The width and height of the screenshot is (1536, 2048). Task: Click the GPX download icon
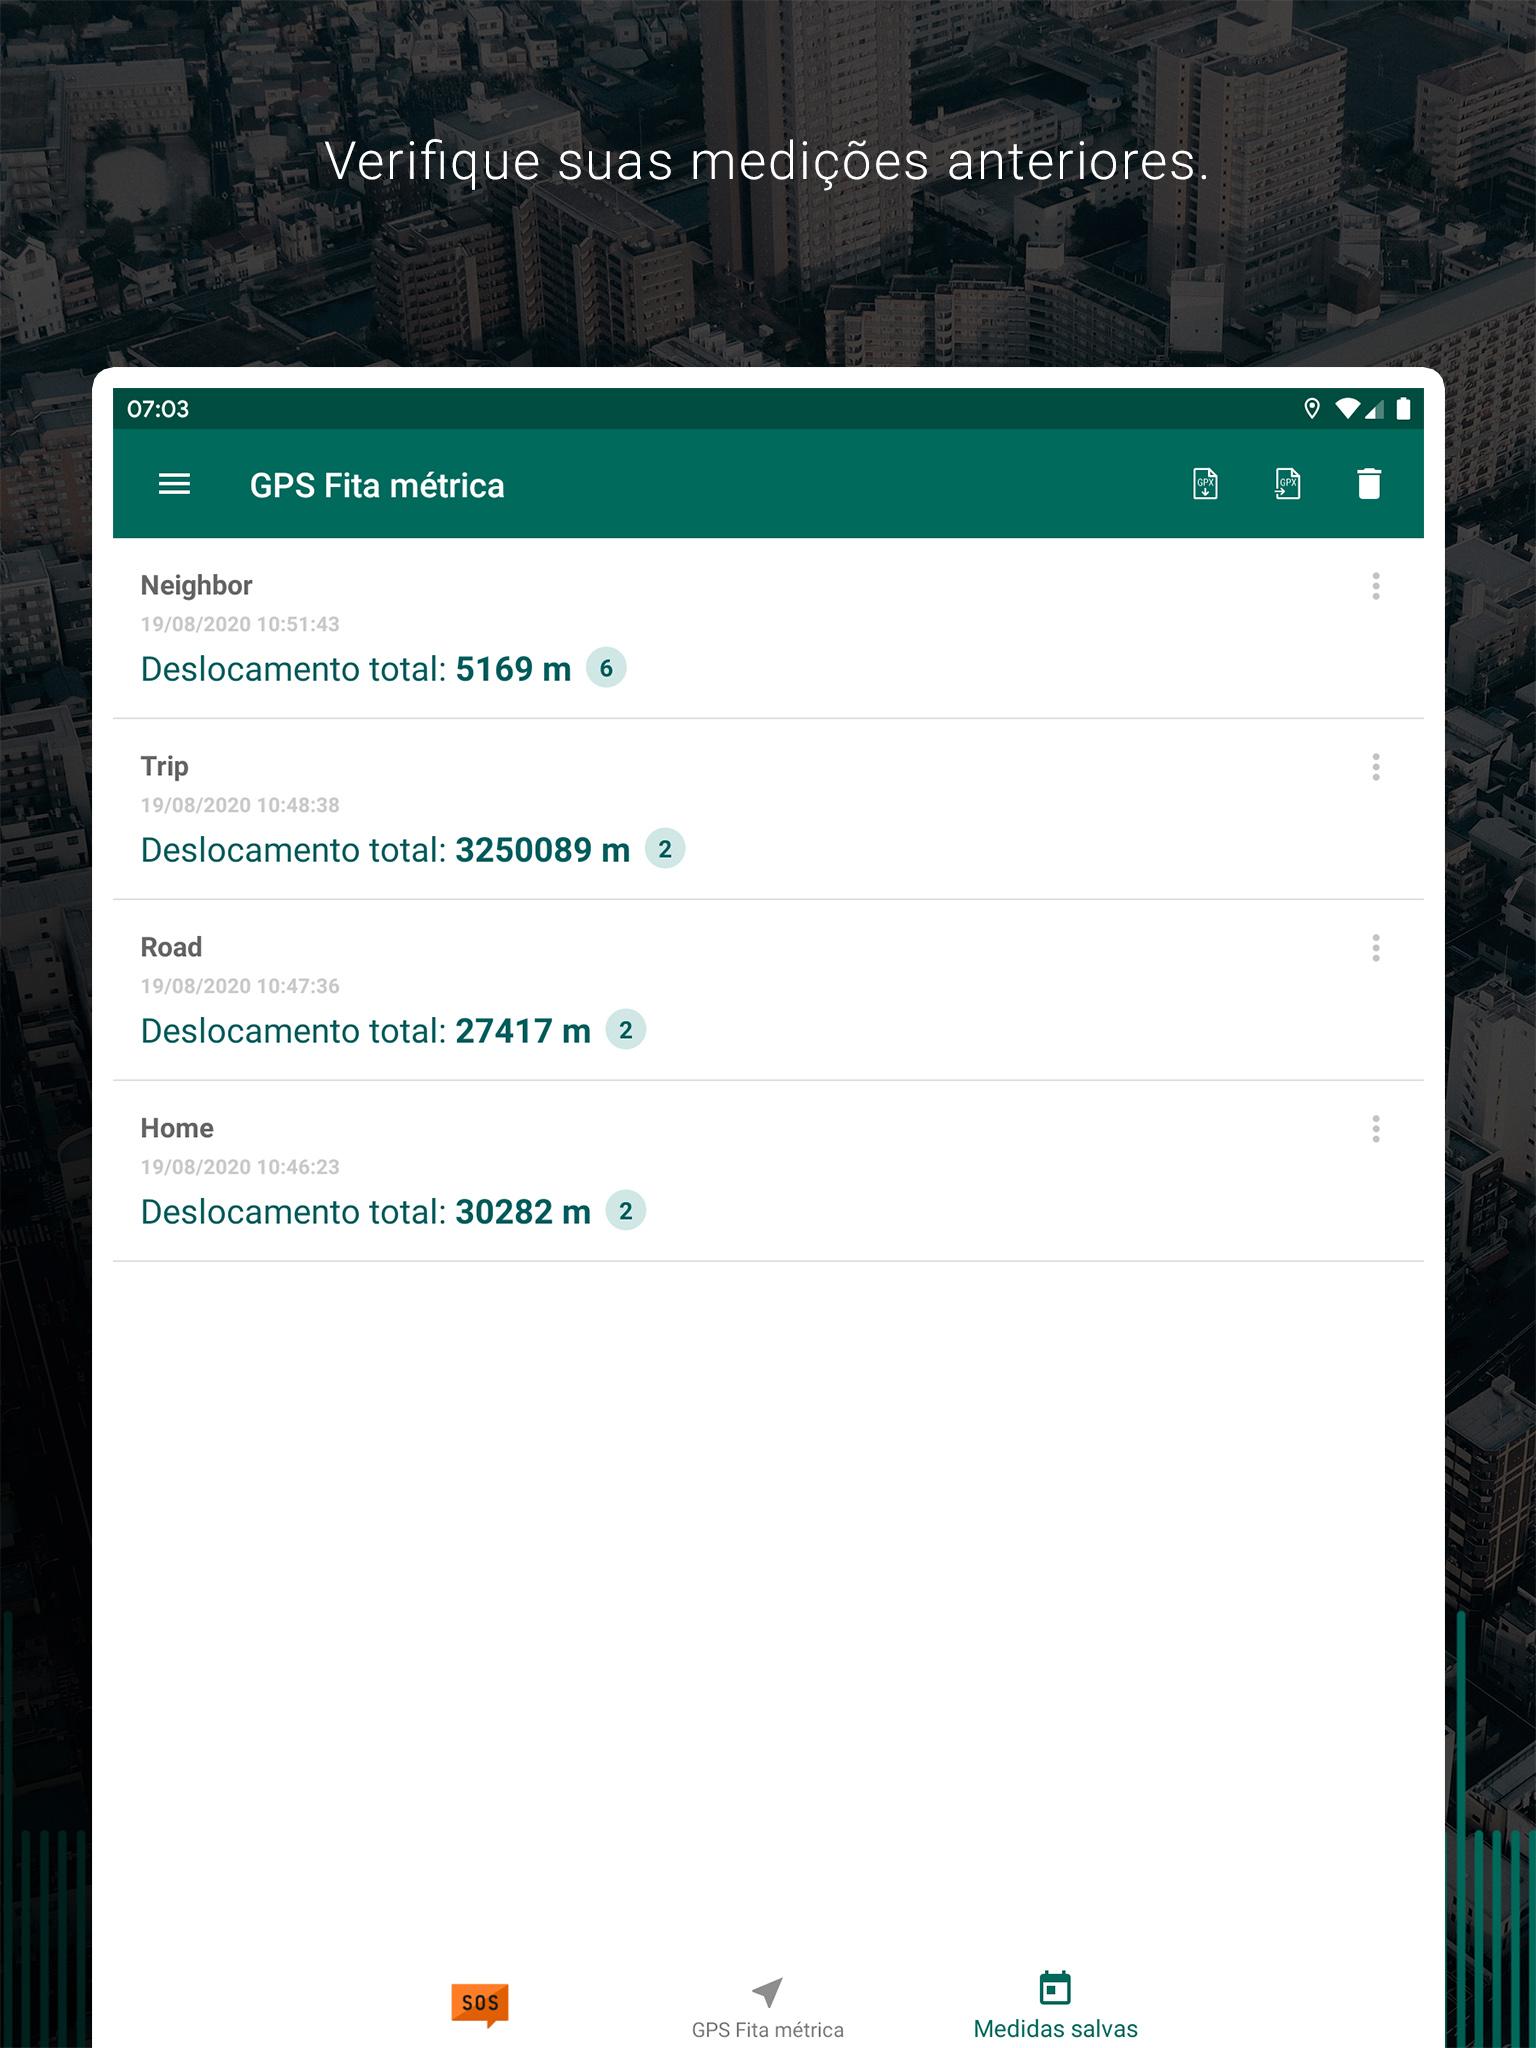pos(1205,484)
